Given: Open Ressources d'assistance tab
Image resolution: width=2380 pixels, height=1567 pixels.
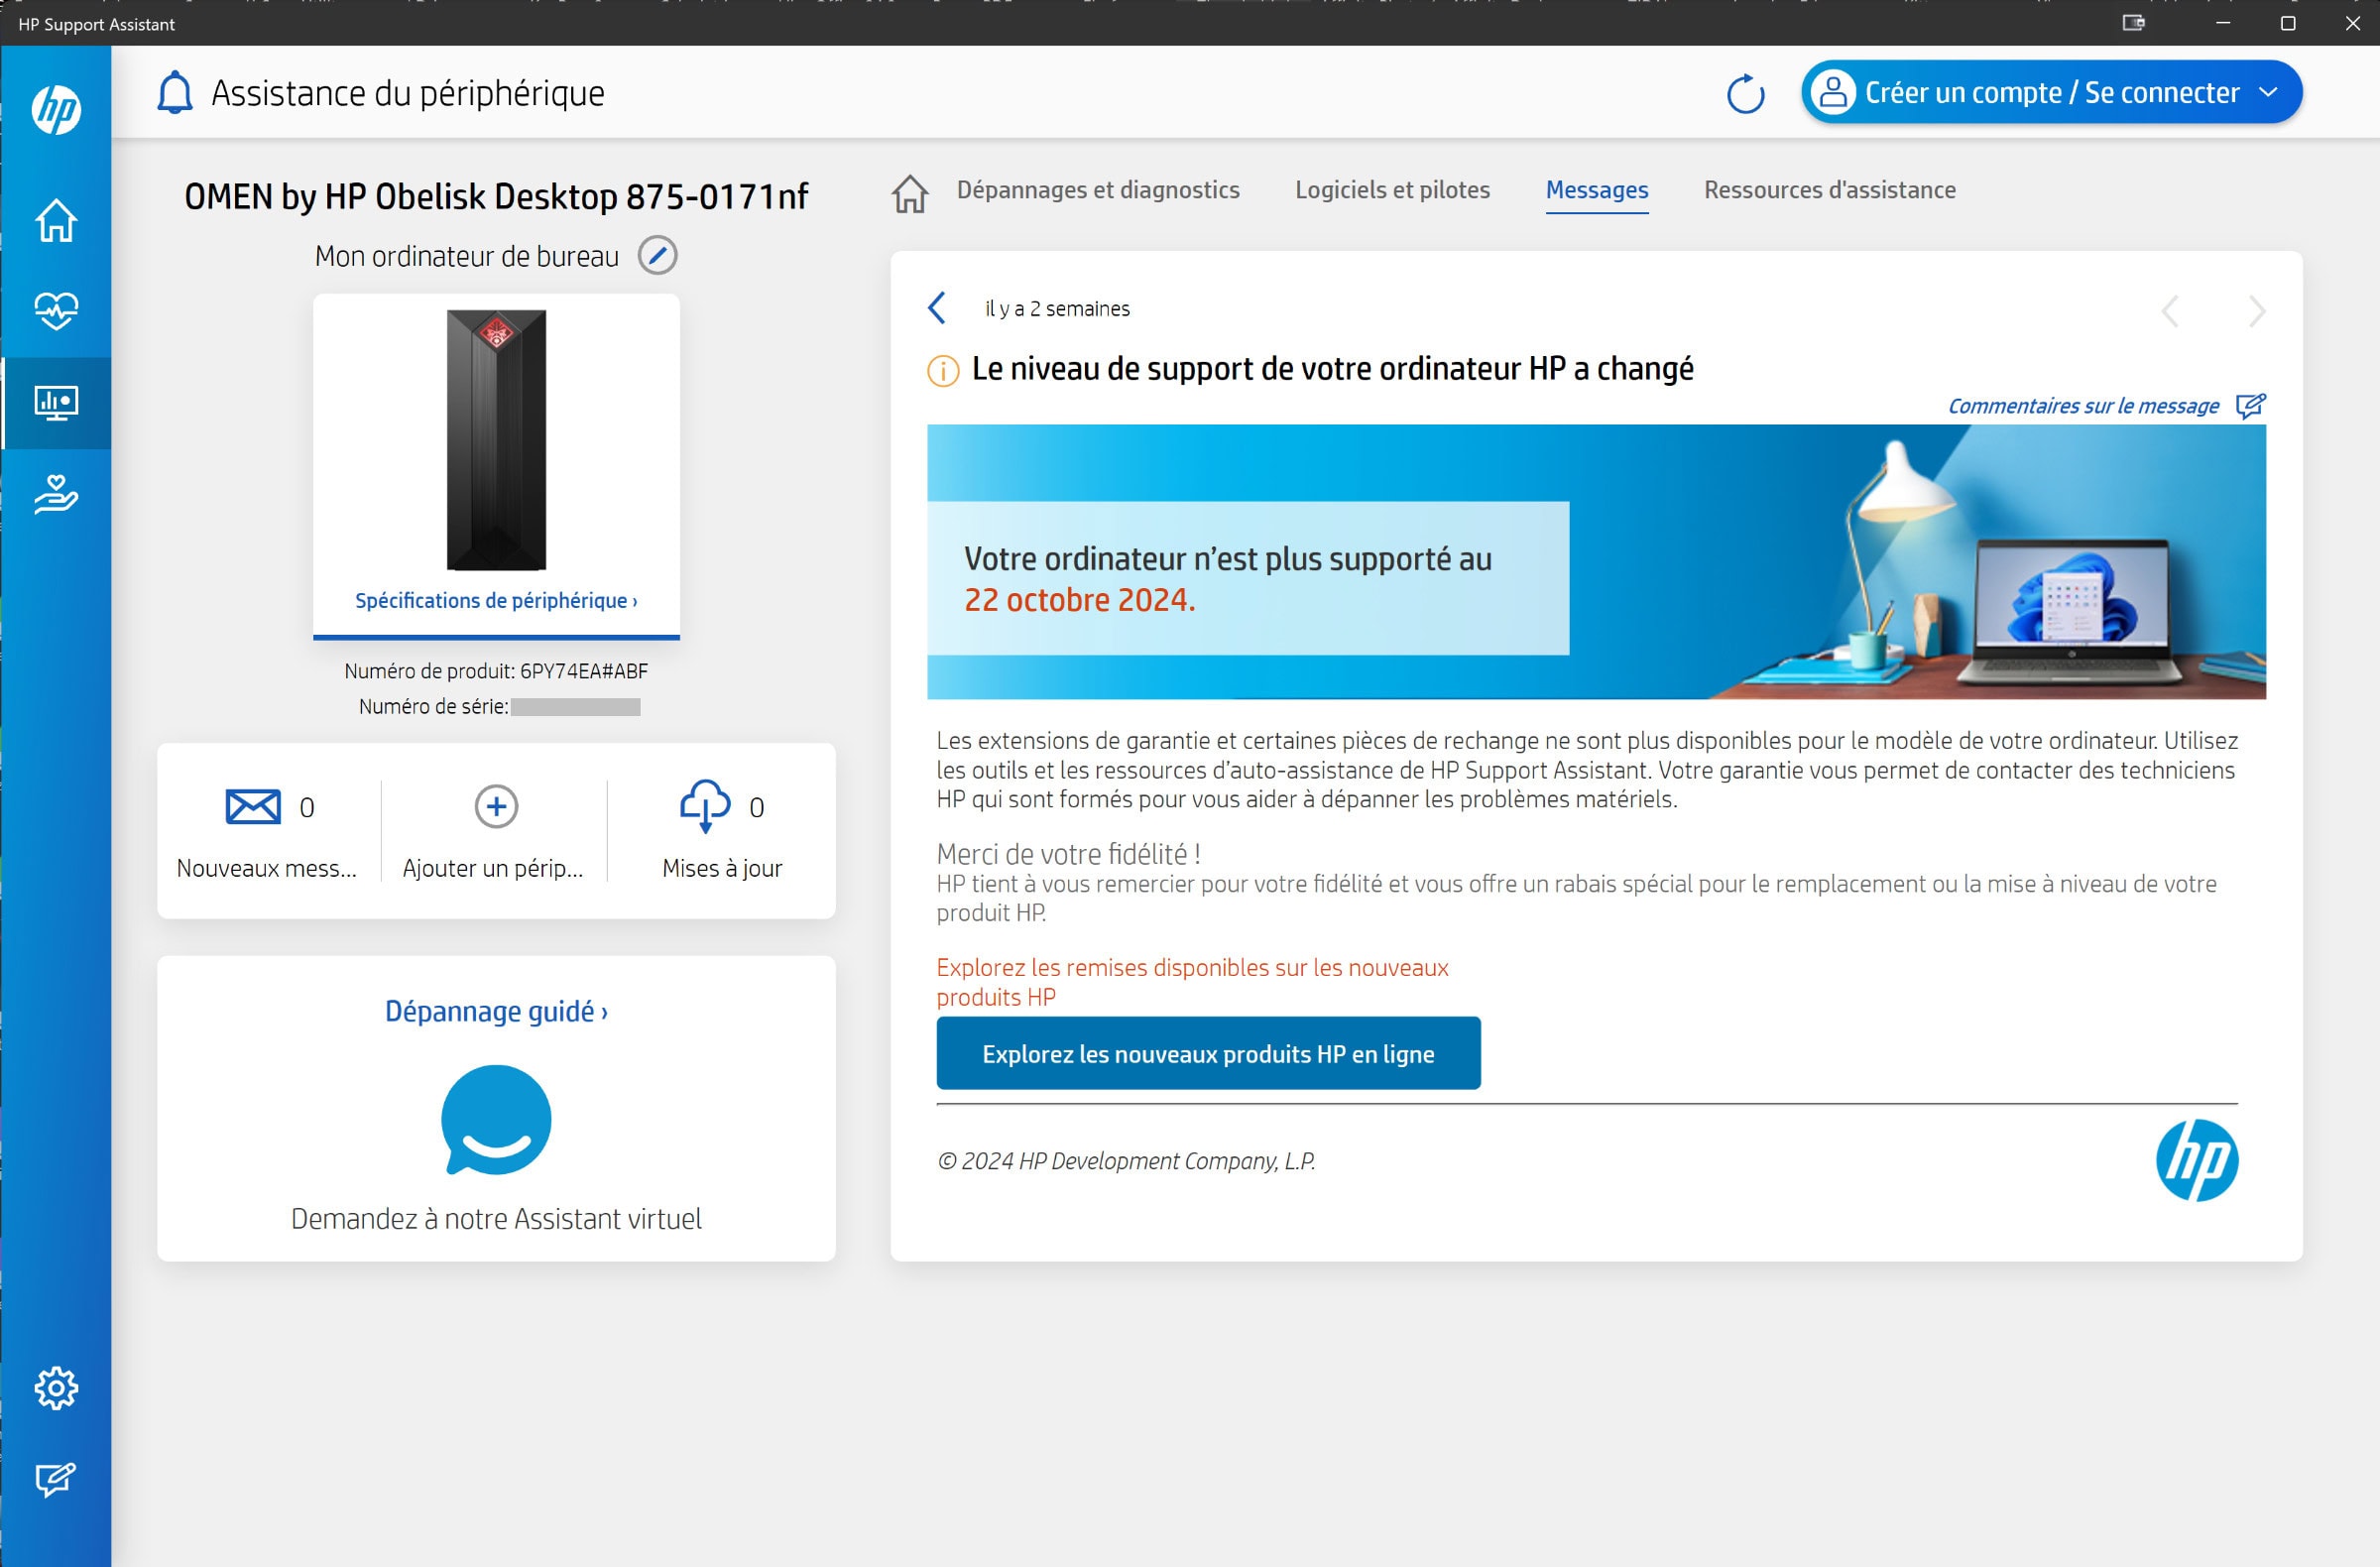Looking at the screenshot, I should (1830, 190).
